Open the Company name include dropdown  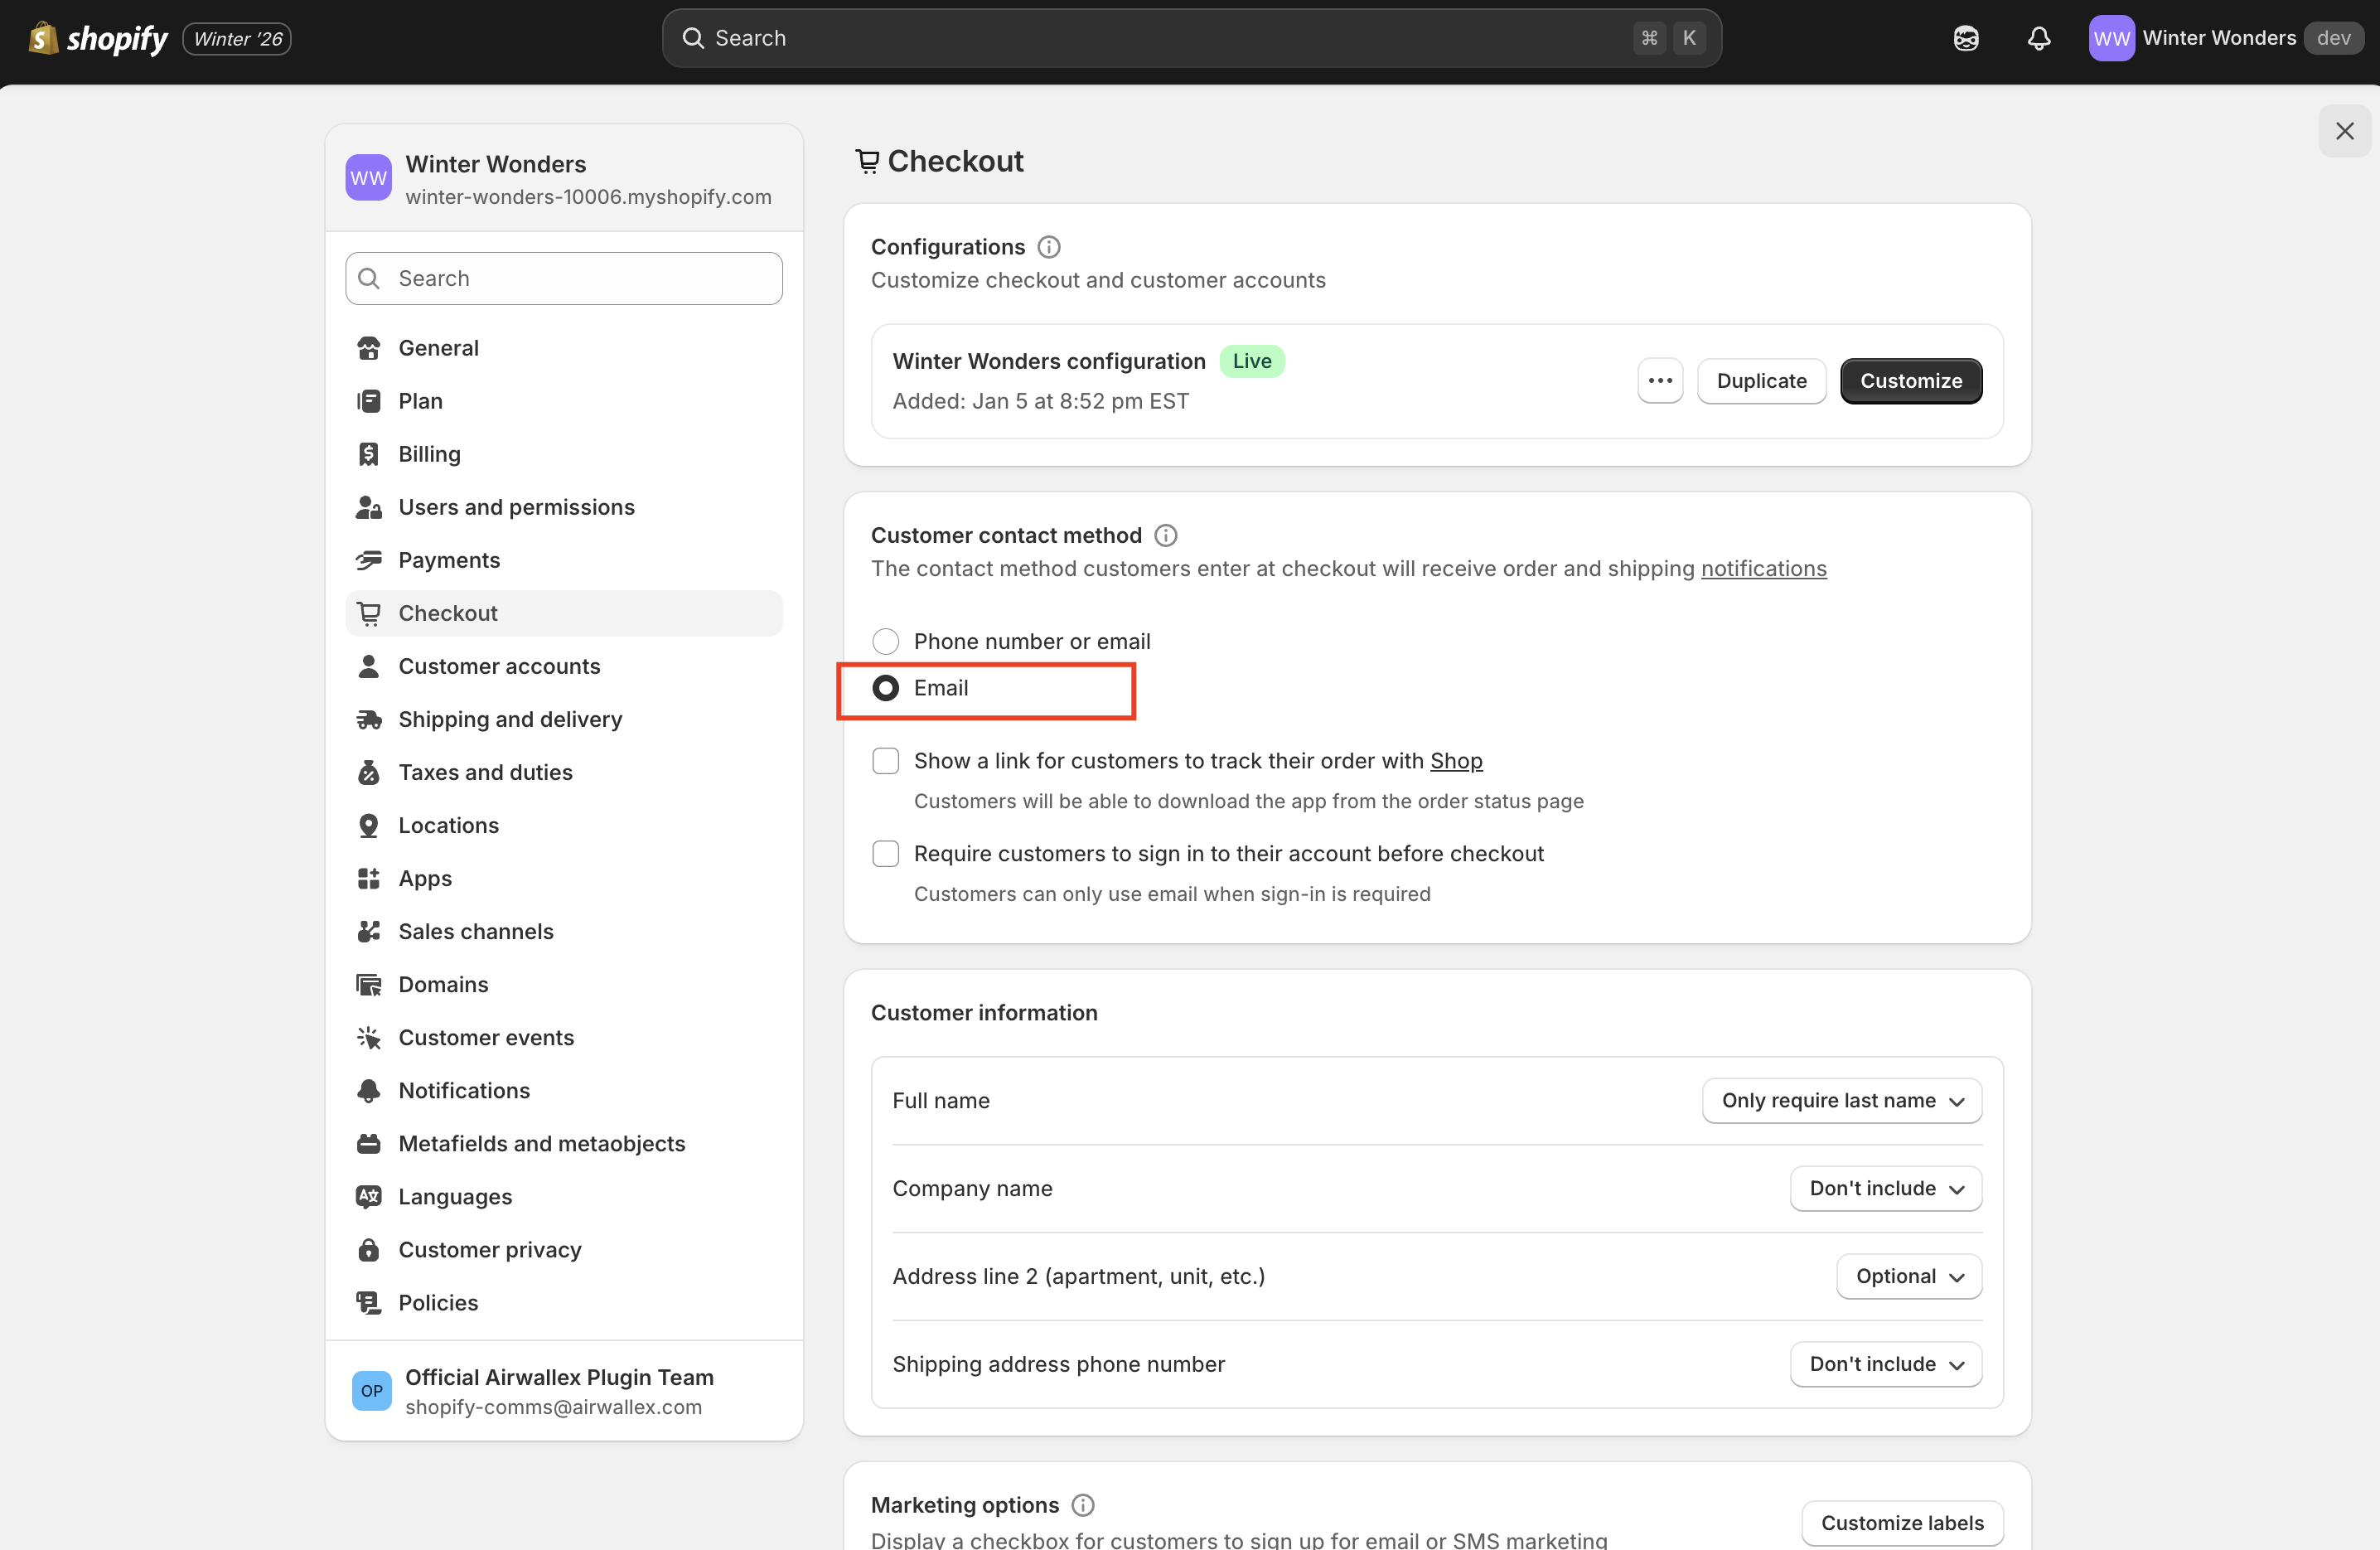click(1885, 1188)
